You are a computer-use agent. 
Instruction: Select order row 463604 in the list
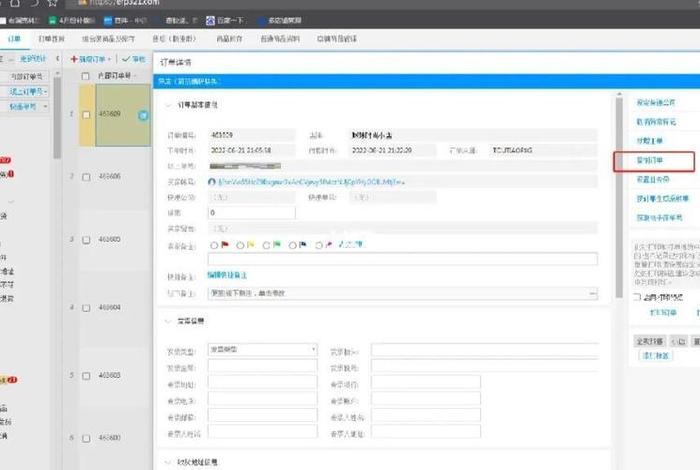115,308
